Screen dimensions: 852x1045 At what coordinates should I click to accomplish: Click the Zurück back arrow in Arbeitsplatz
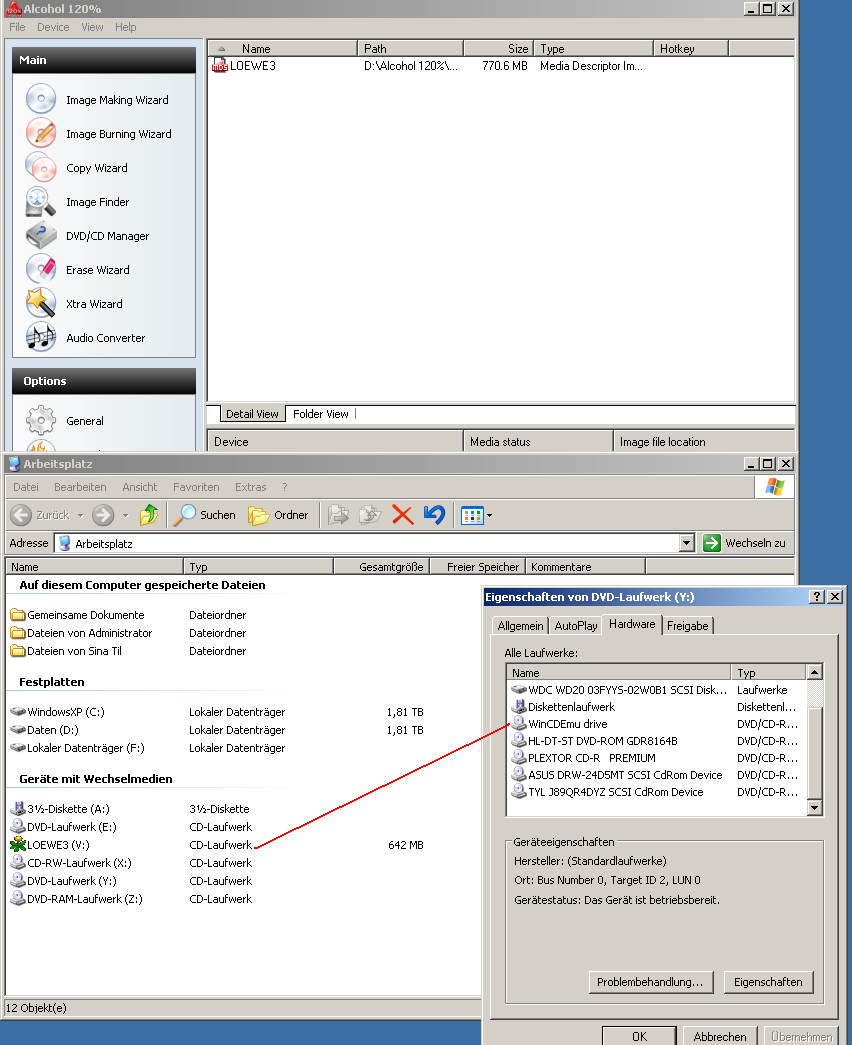tap(40, 515)
